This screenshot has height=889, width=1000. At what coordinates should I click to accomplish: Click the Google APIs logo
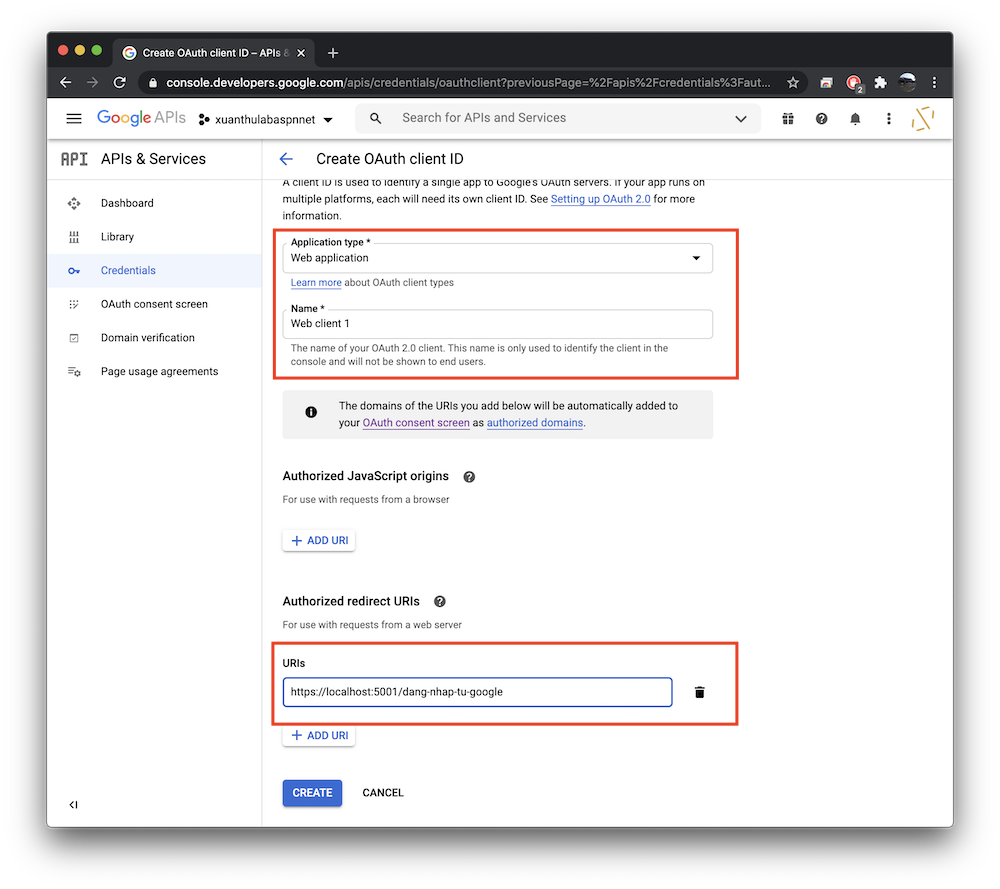coord(141,118)
